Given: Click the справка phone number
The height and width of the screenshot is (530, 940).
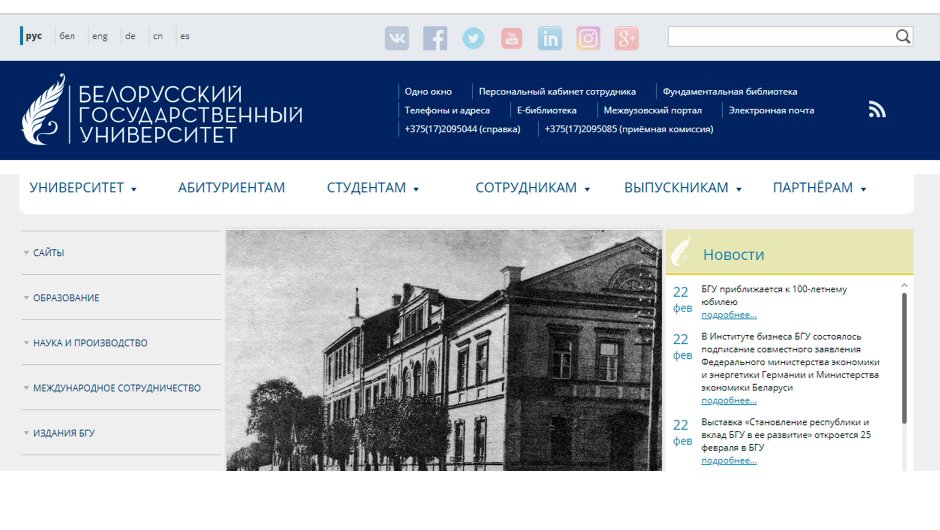Looking at the screenshot, I should [462, 129].
